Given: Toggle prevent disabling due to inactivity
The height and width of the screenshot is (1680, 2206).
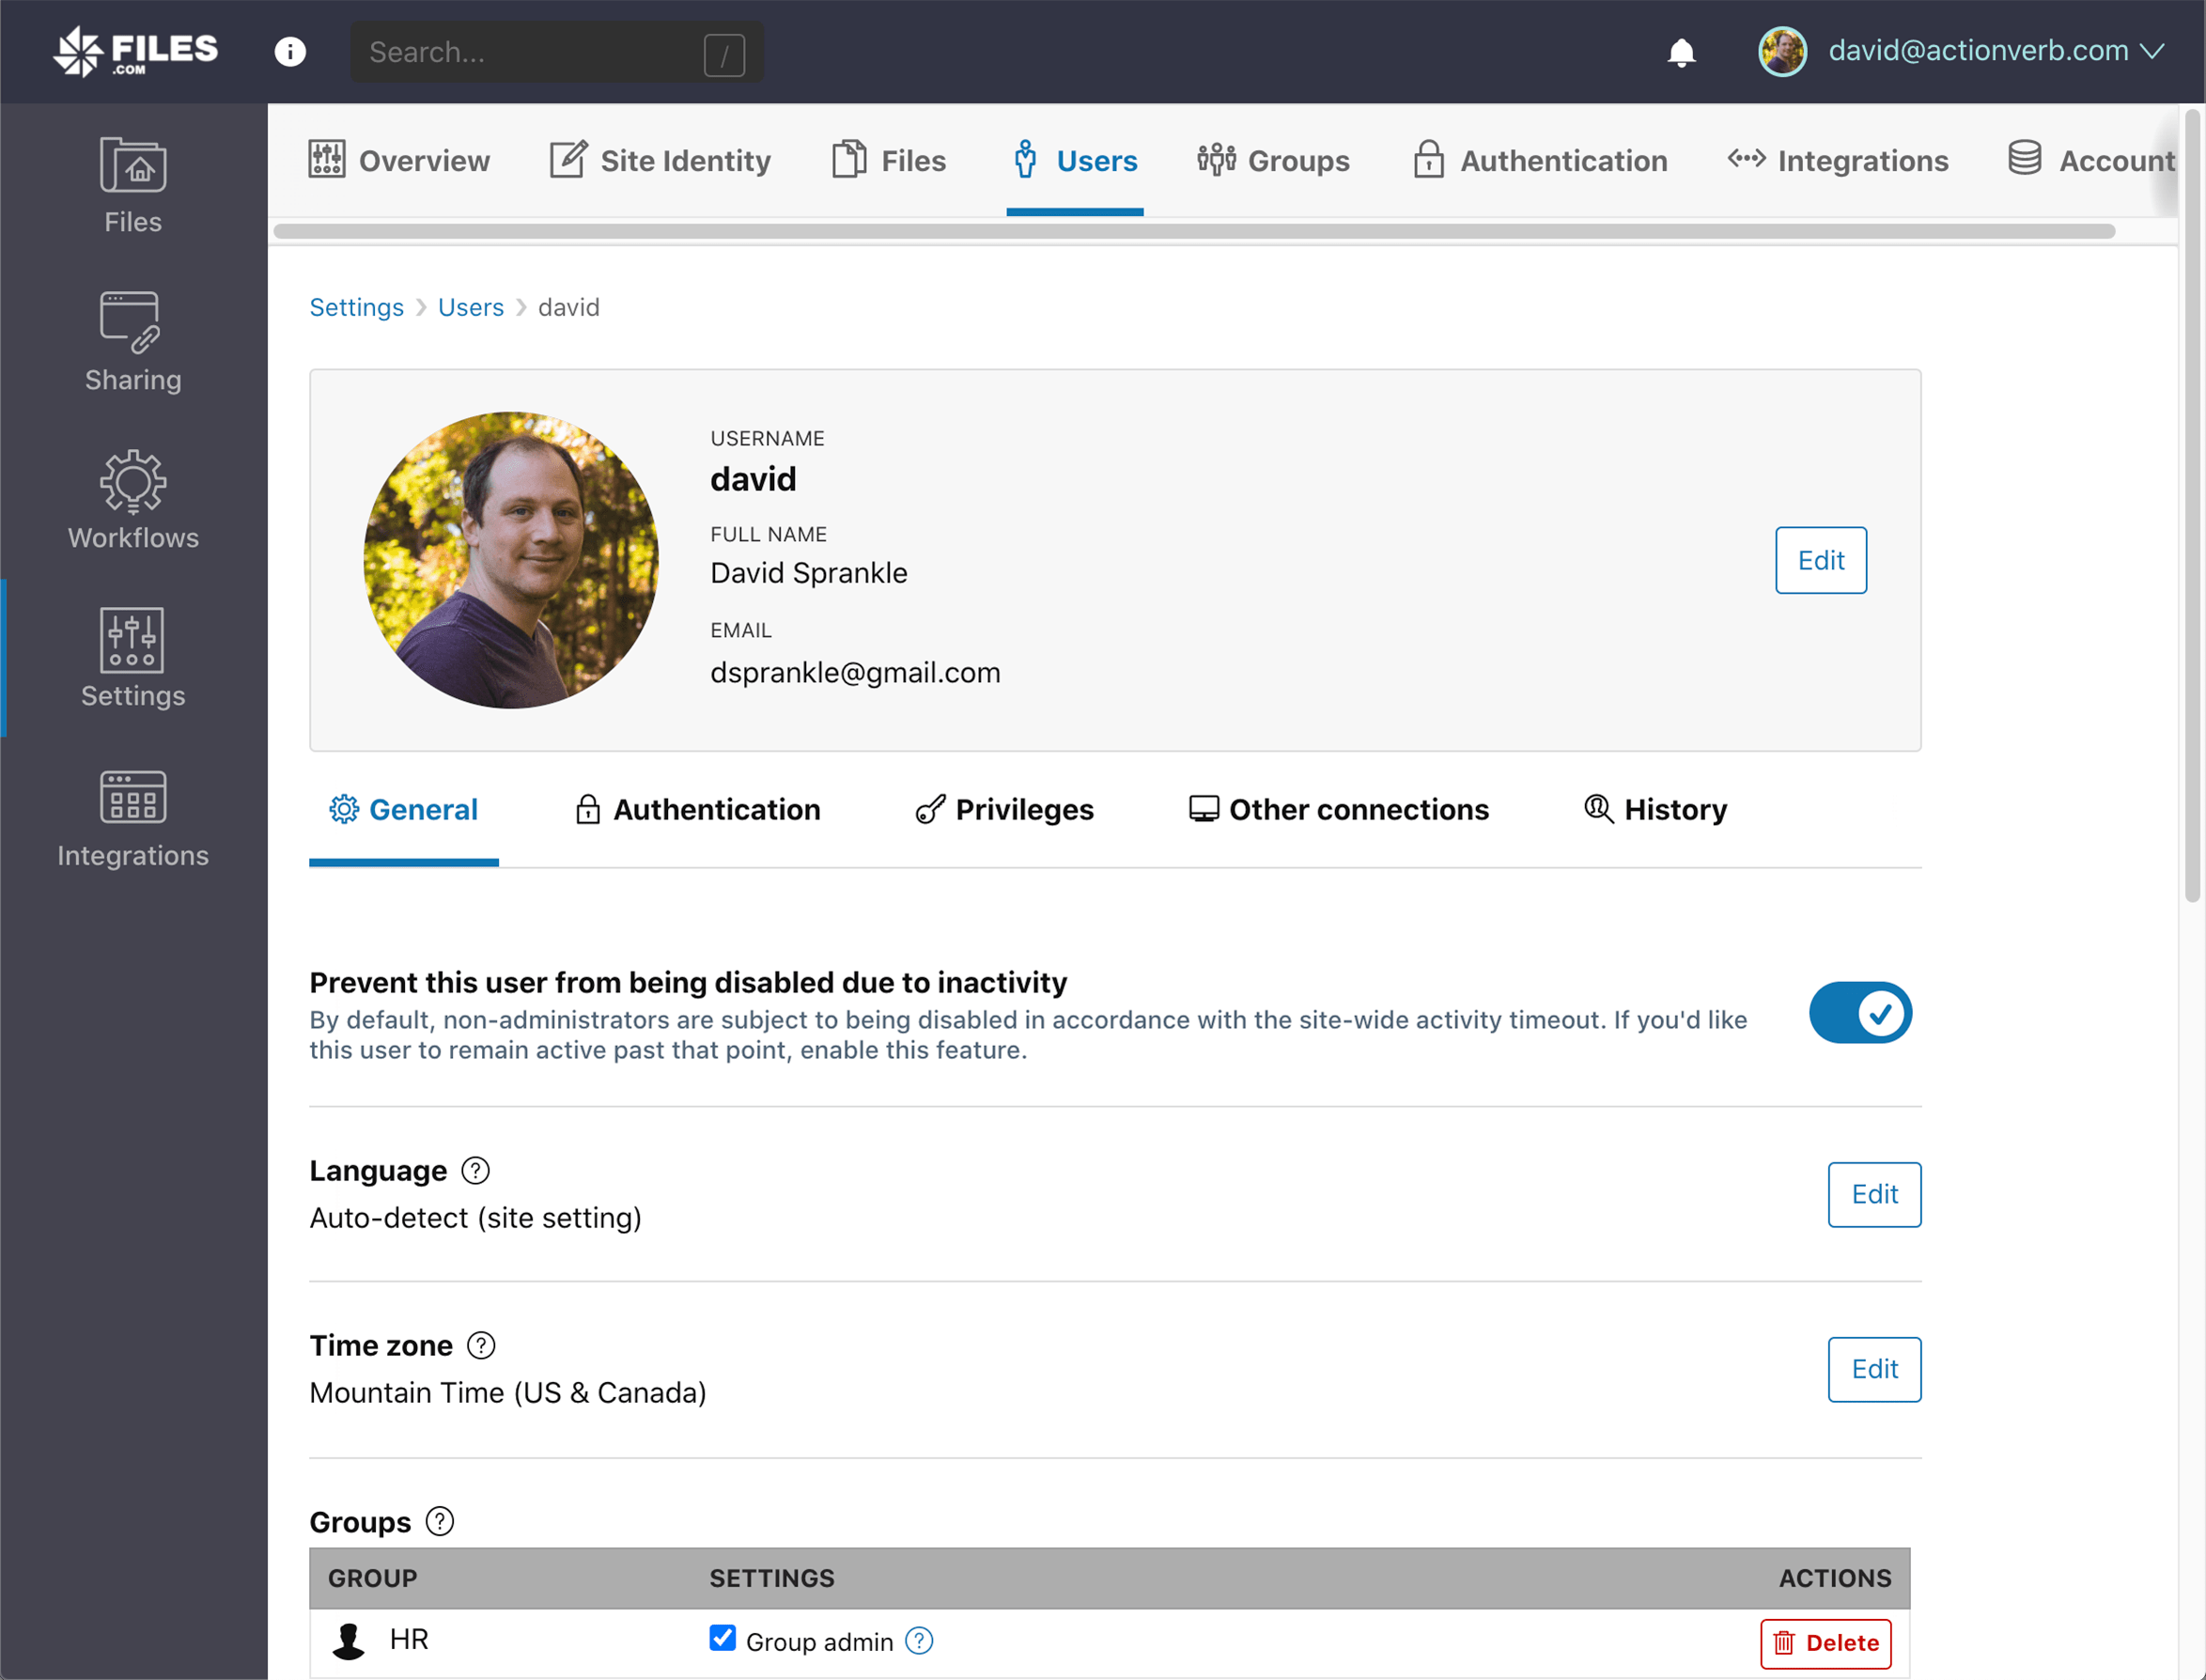Looking at the screenshot, I should [x=1859, y=1013].
